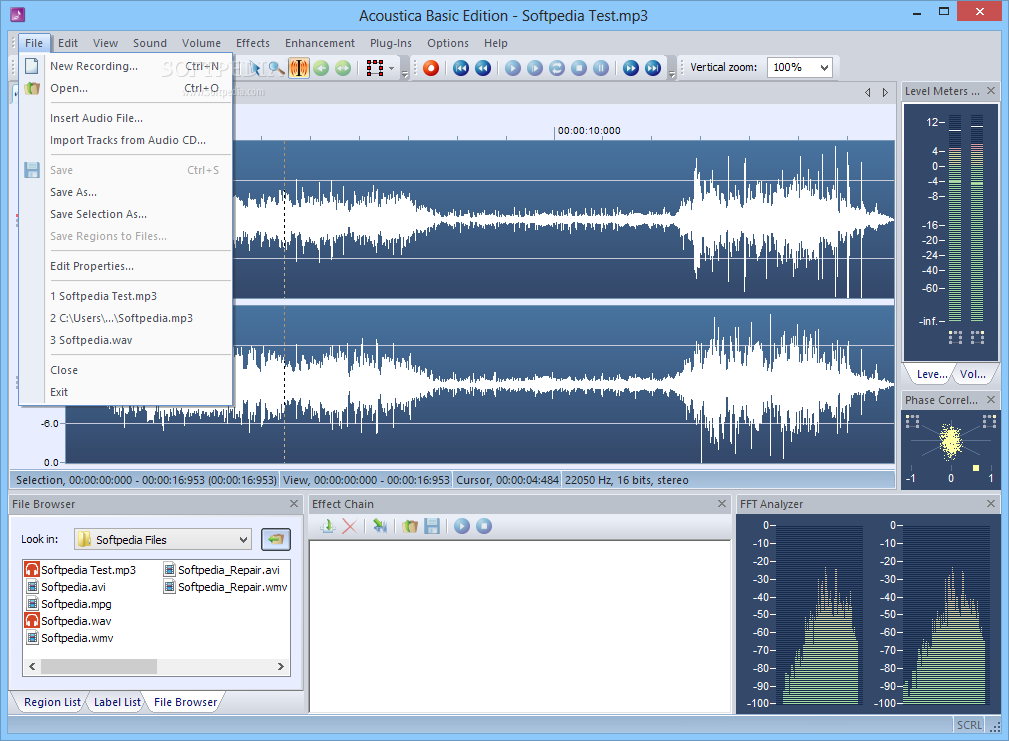Close the Phase Correlation panel

(x=991, y=399)
